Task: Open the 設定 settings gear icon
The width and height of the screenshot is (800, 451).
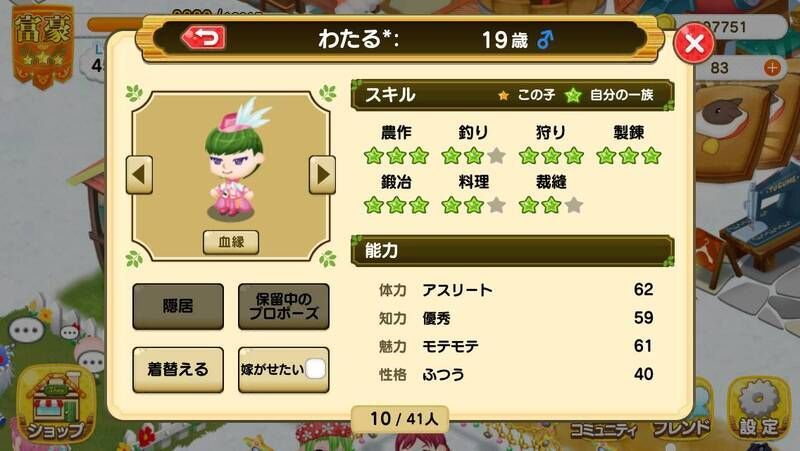Action: pyautogui.click(x=759, y=410)
